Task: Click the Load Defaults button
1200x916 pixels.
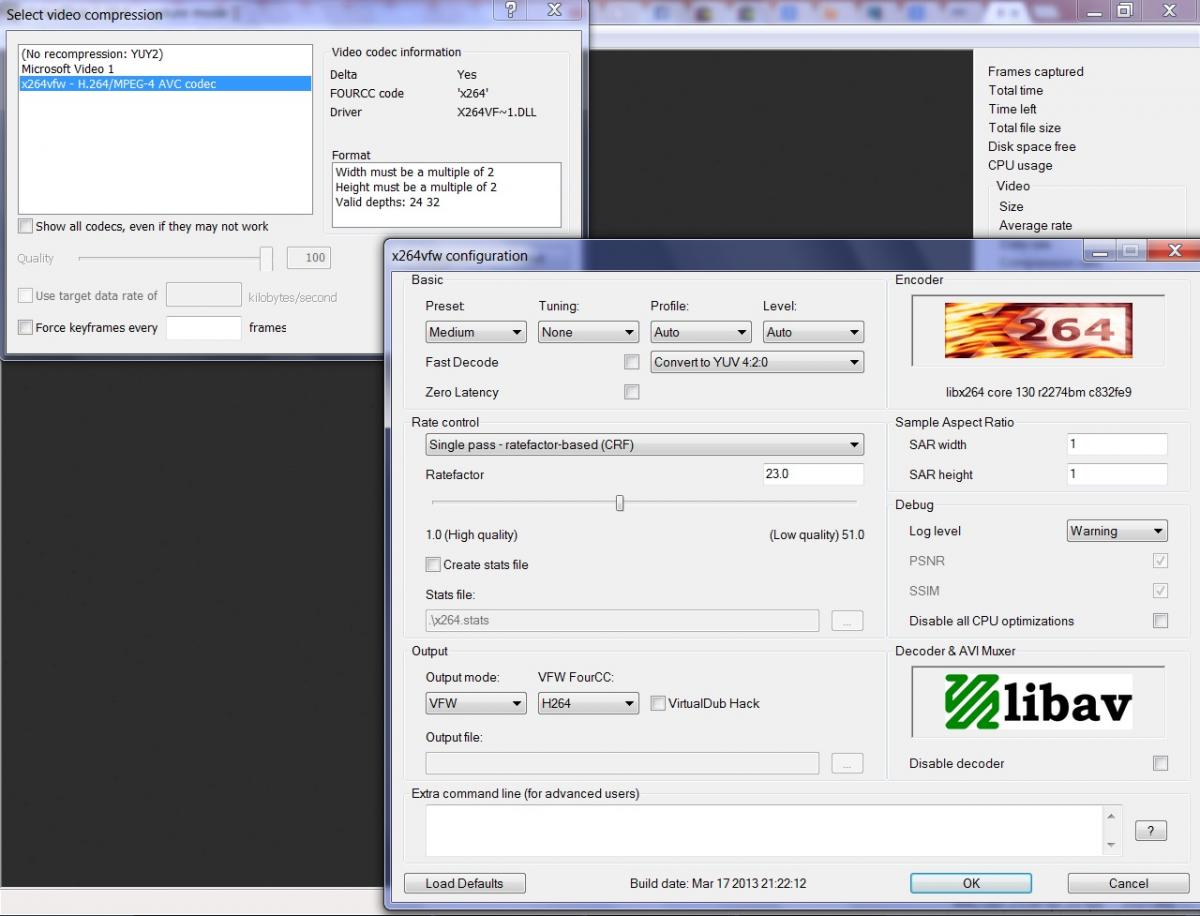Action: click(x=464, y=883)
